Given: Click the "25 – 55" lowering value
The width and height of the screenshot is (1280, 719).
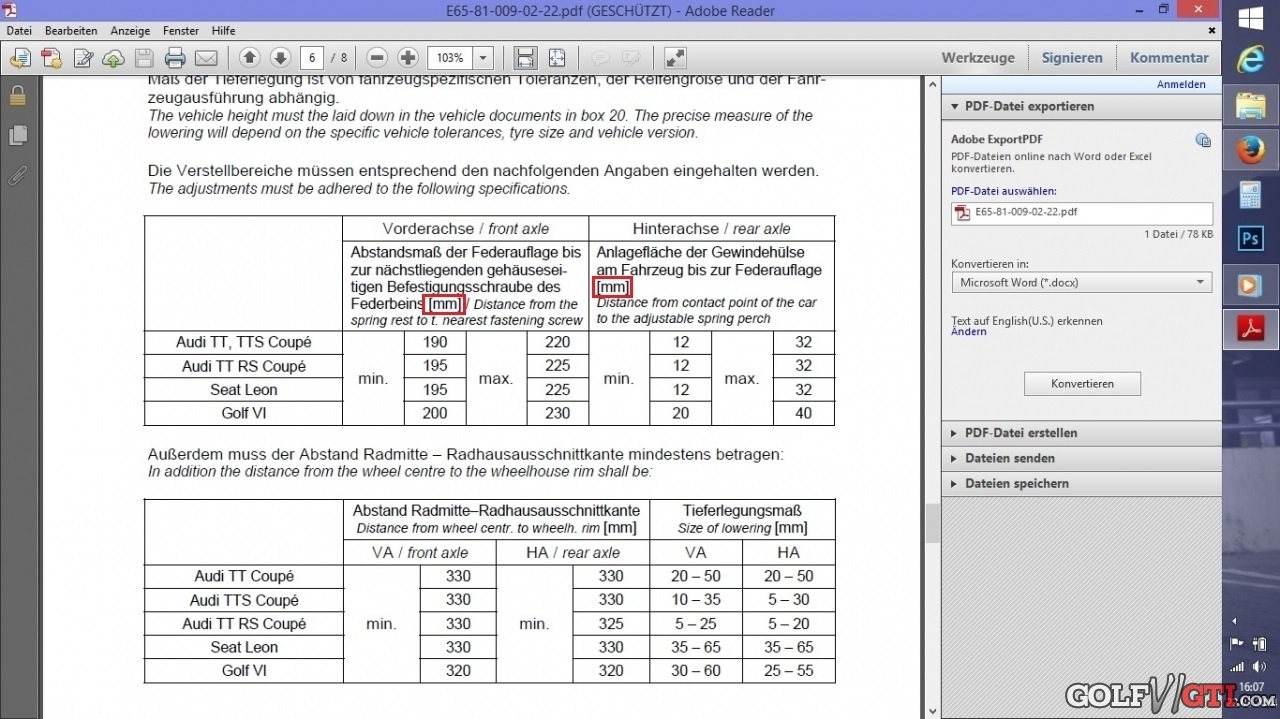Looking at the screenshot, I should (788, 671).
